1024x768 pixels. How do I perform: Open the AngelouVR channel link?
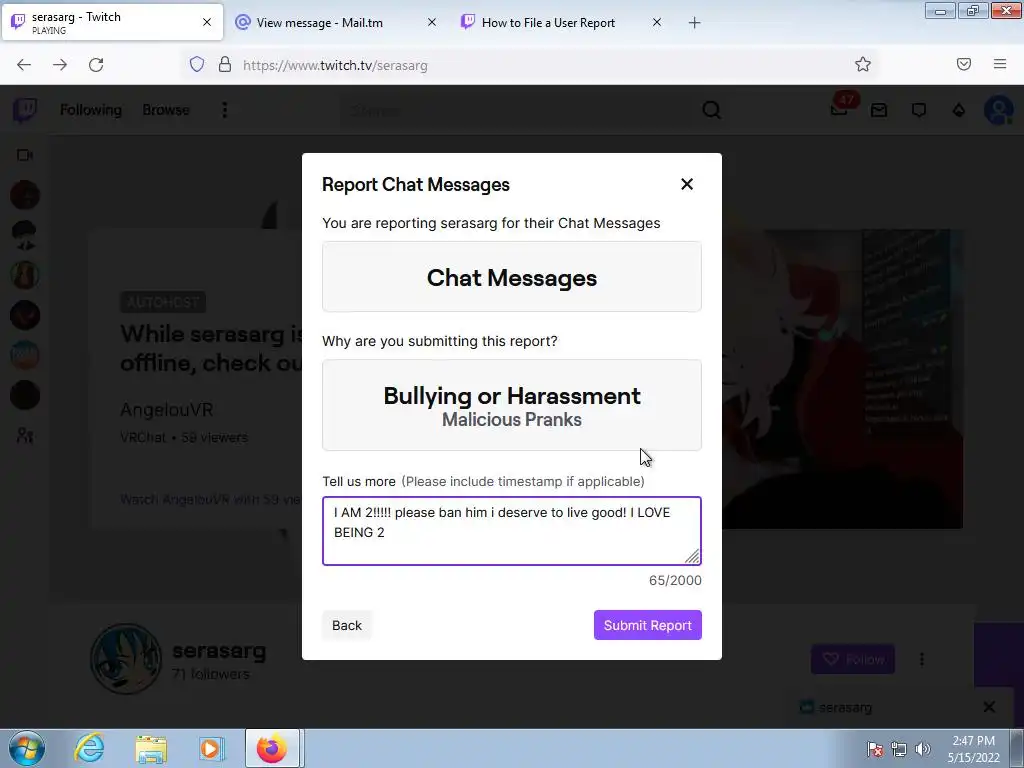tap(167, 409)
